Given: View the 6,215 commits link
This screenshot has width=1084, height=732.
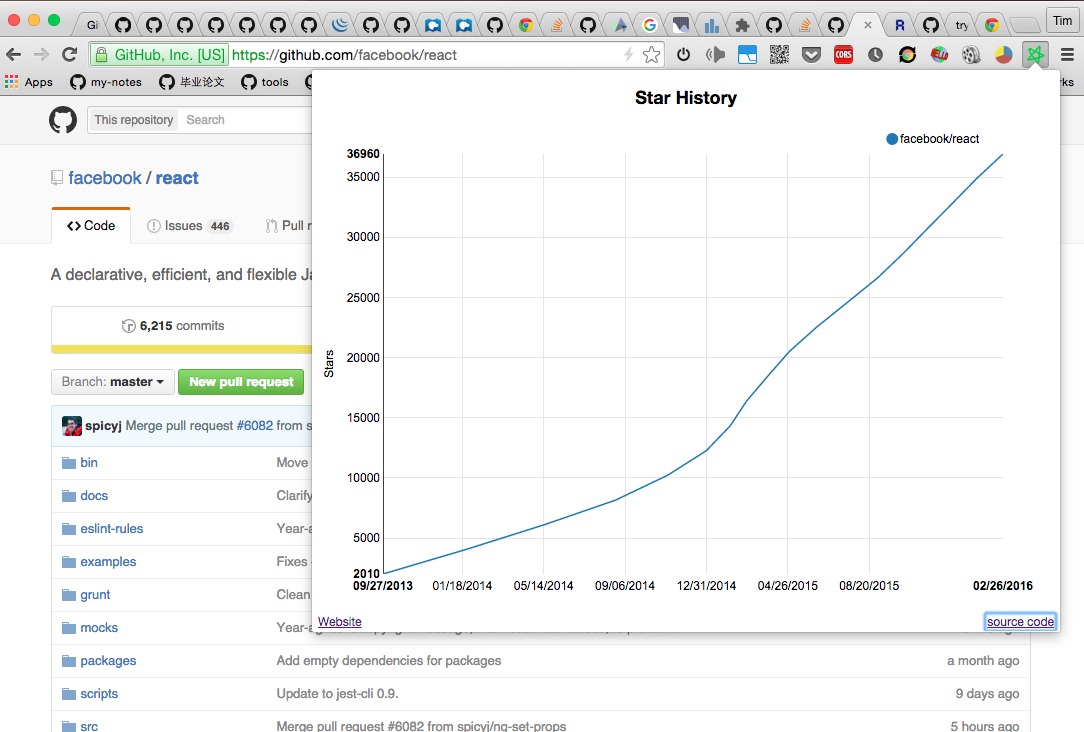Looking at the screenshot, I should (174, 326).
